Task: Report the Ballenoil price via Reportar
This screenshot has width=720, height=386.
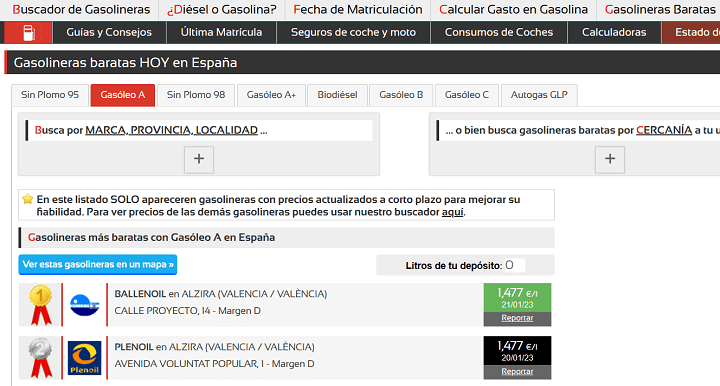Action: [517, 318]
